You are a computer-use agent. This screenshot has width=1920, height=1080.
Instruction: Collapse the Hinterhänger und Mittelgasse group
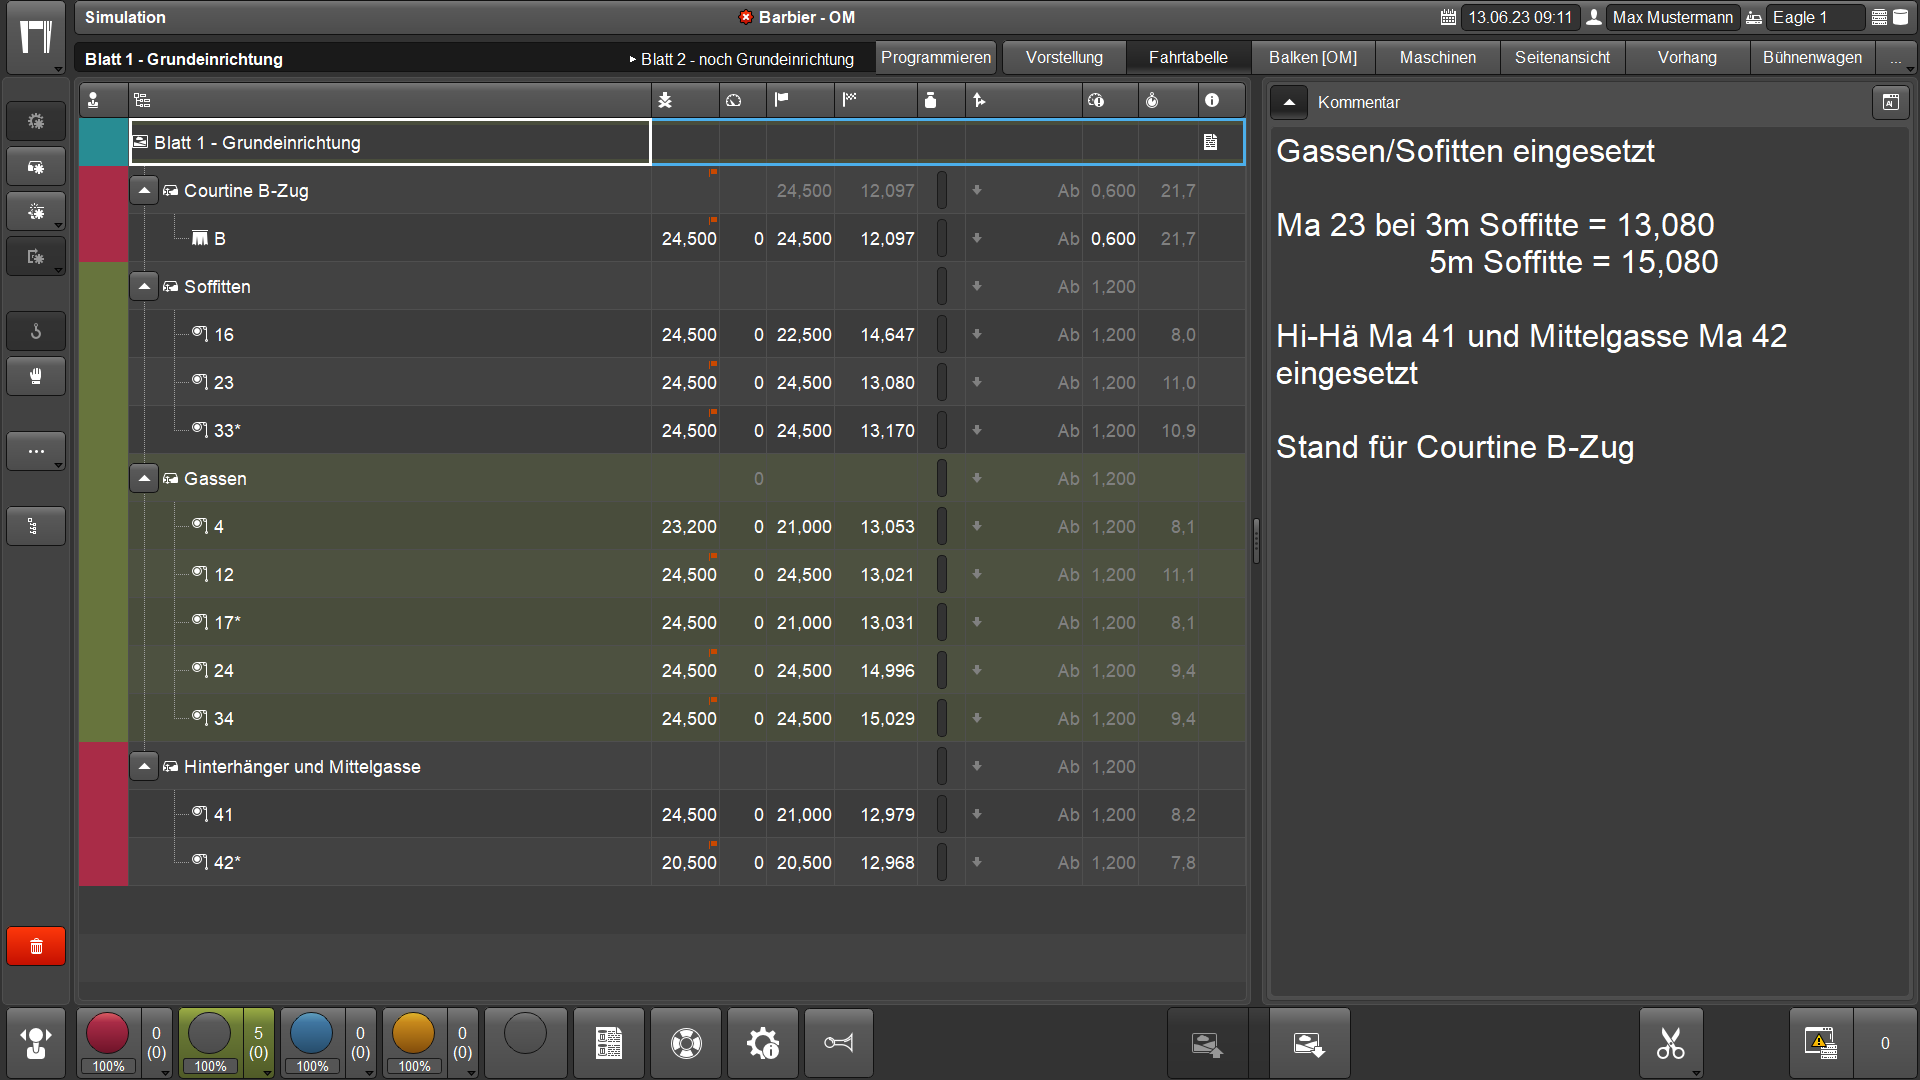coord(144,767)
